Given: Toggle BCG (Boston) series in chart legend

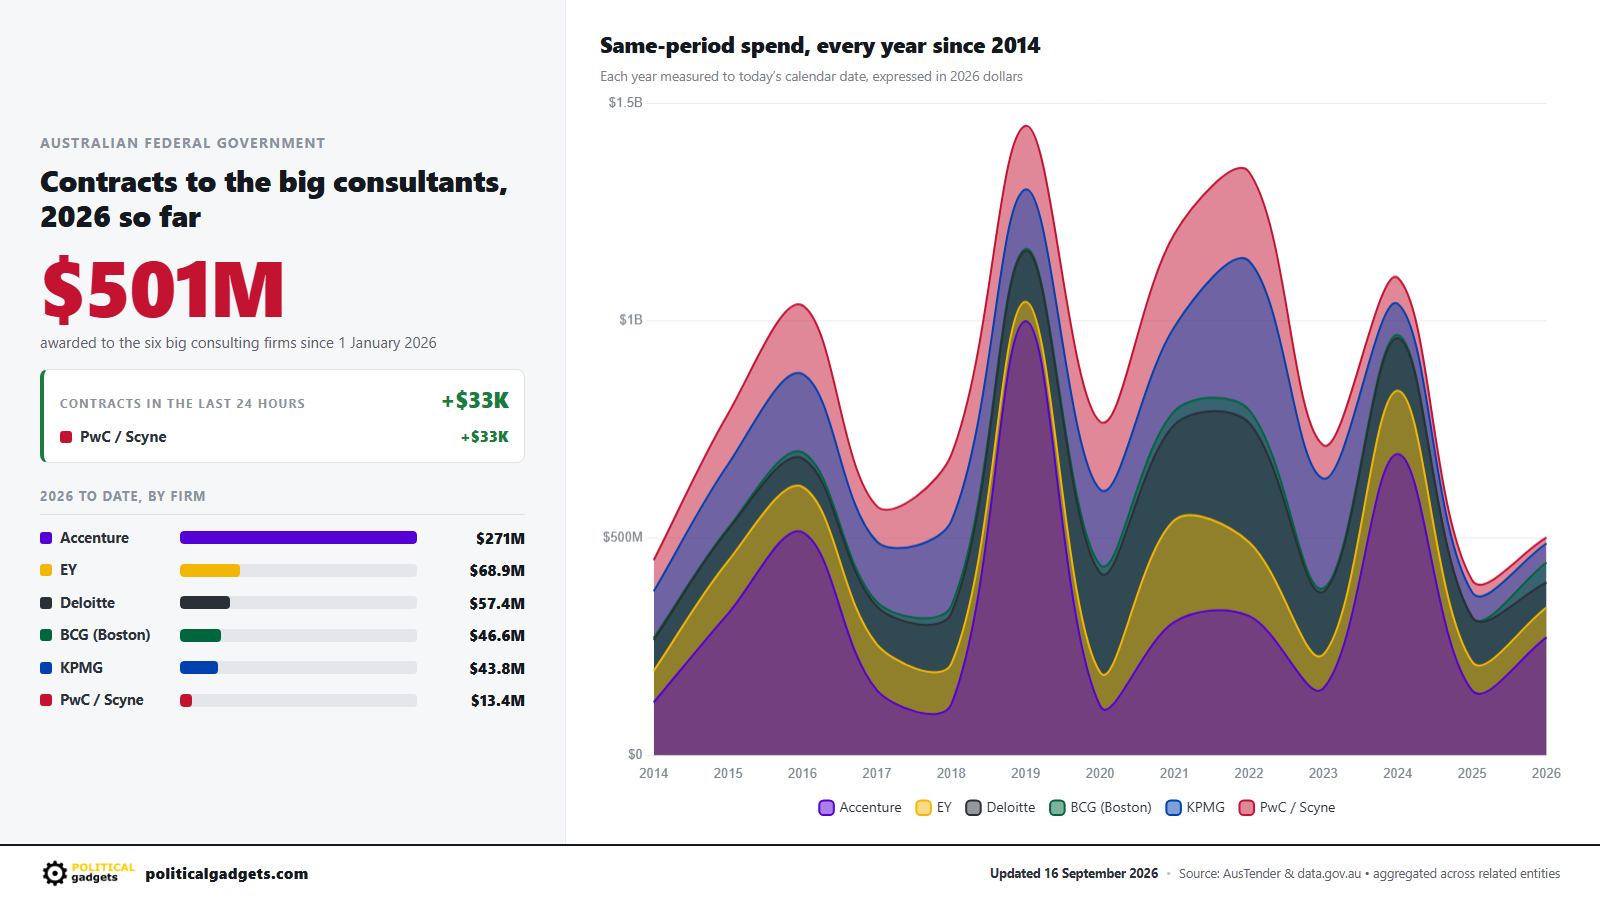Looking at the screenshot, I should (1100, 808).
